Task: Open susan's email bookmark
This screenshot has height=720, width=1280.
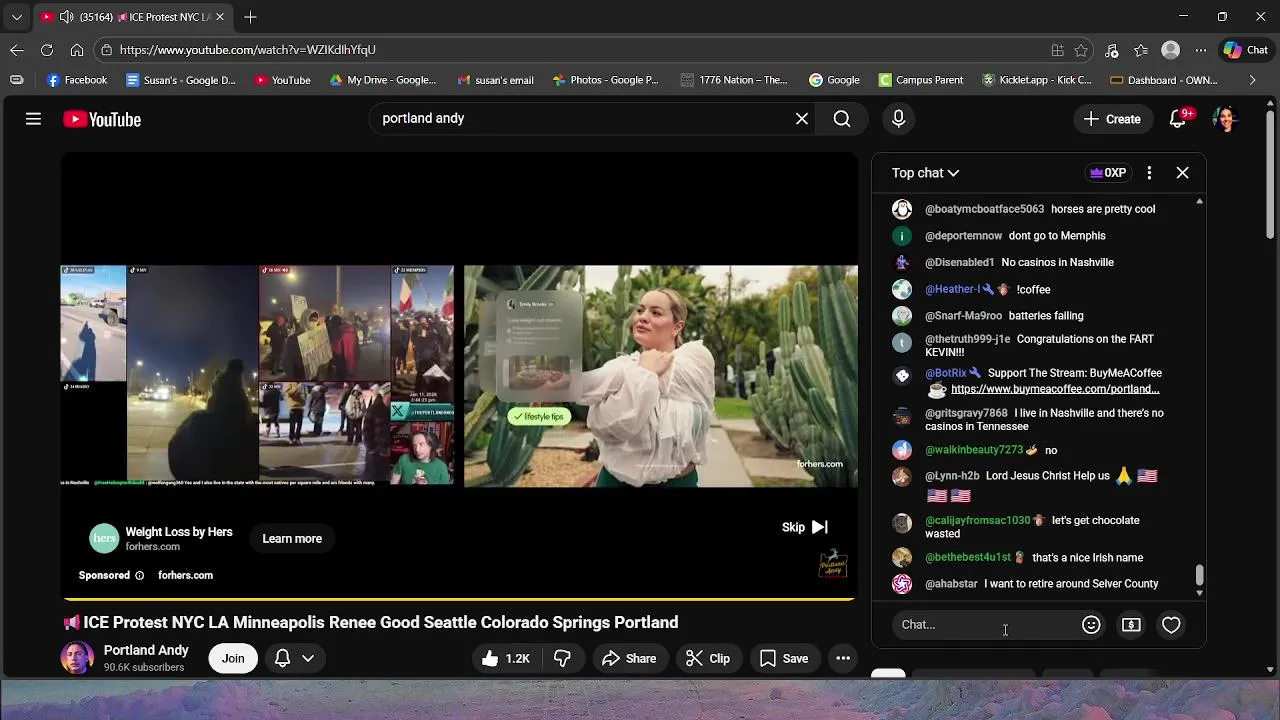Action: pyautogui.click(x=495, y=80)
